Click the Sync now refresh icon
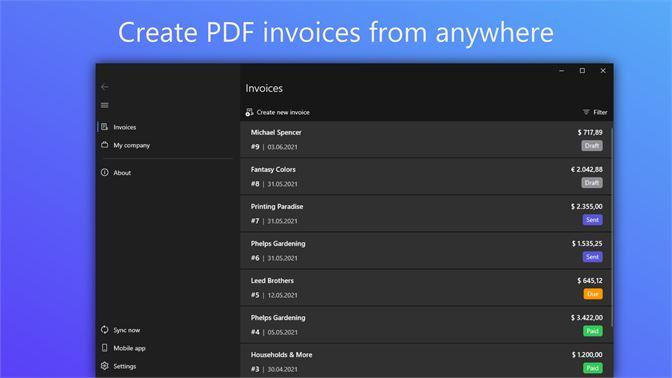Image resolution: width=672 pixels, height=378 pixels. (105, 330)
